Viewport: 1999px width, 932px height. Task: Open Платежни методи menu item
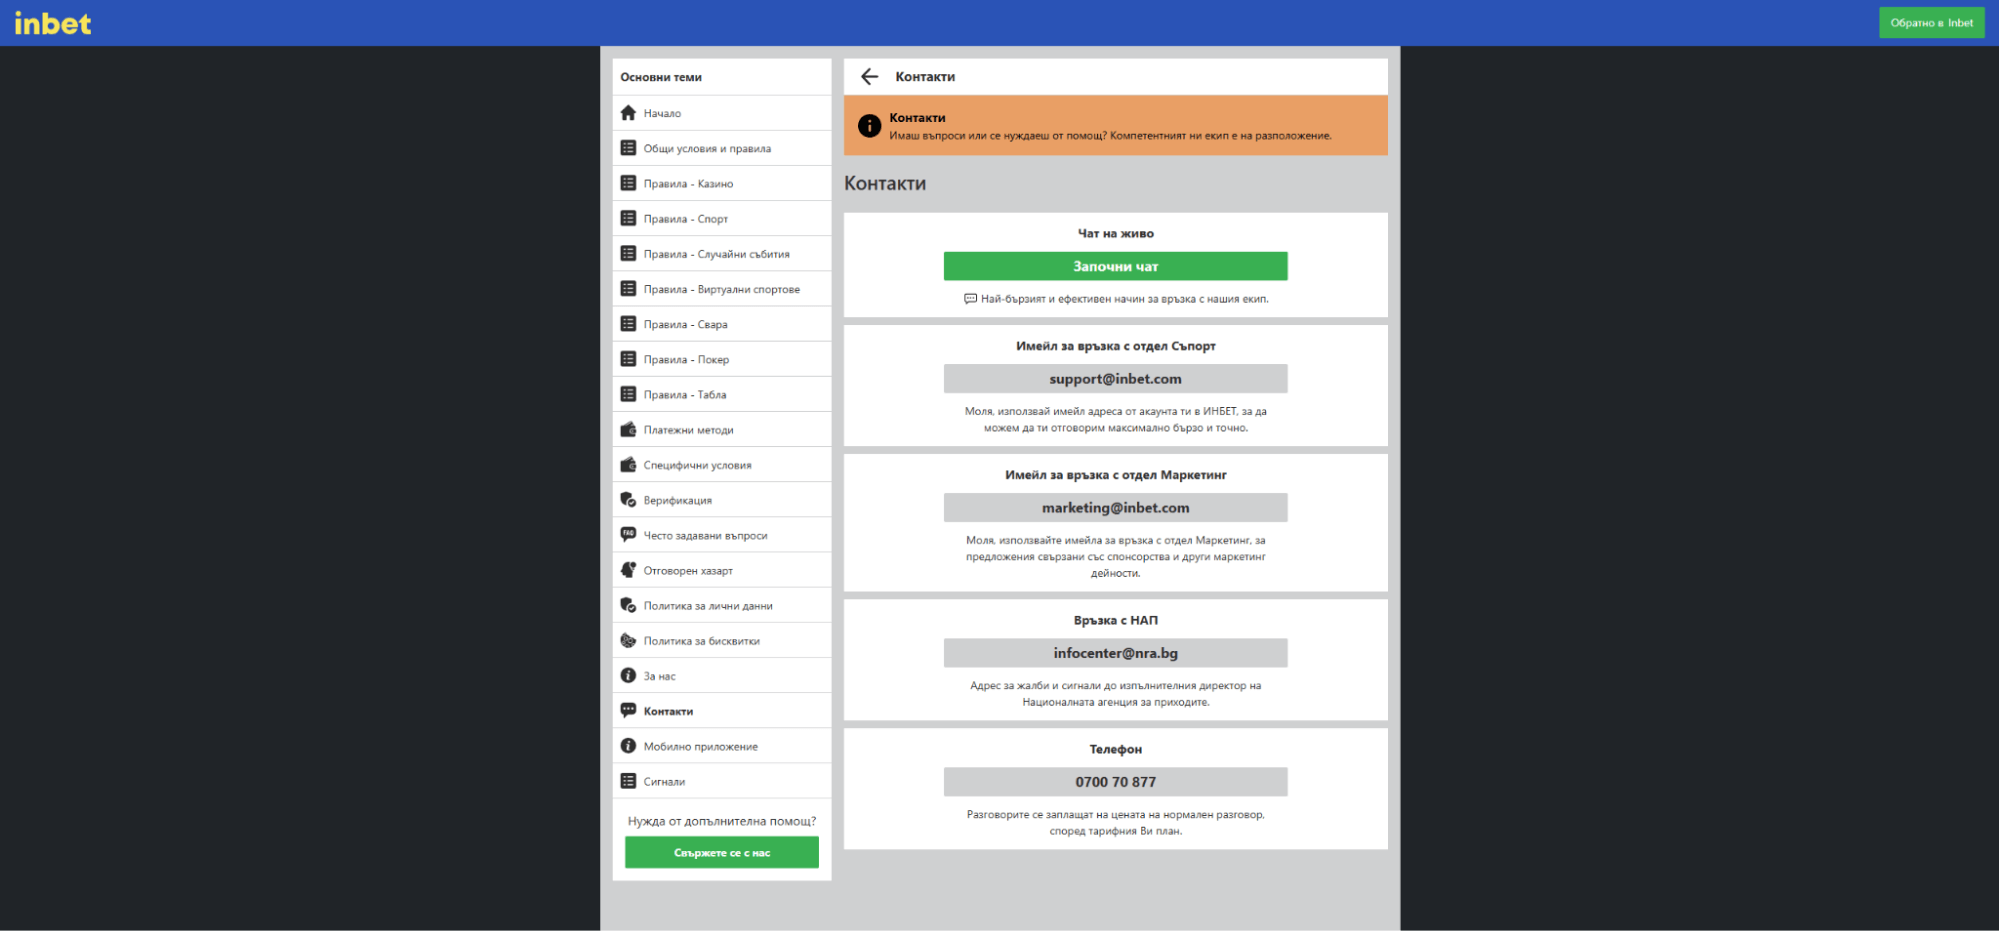722,430
